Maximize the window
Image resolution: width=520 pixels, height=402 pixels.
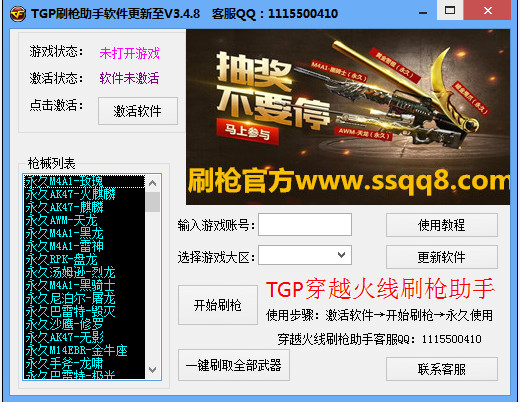[450, 10]
